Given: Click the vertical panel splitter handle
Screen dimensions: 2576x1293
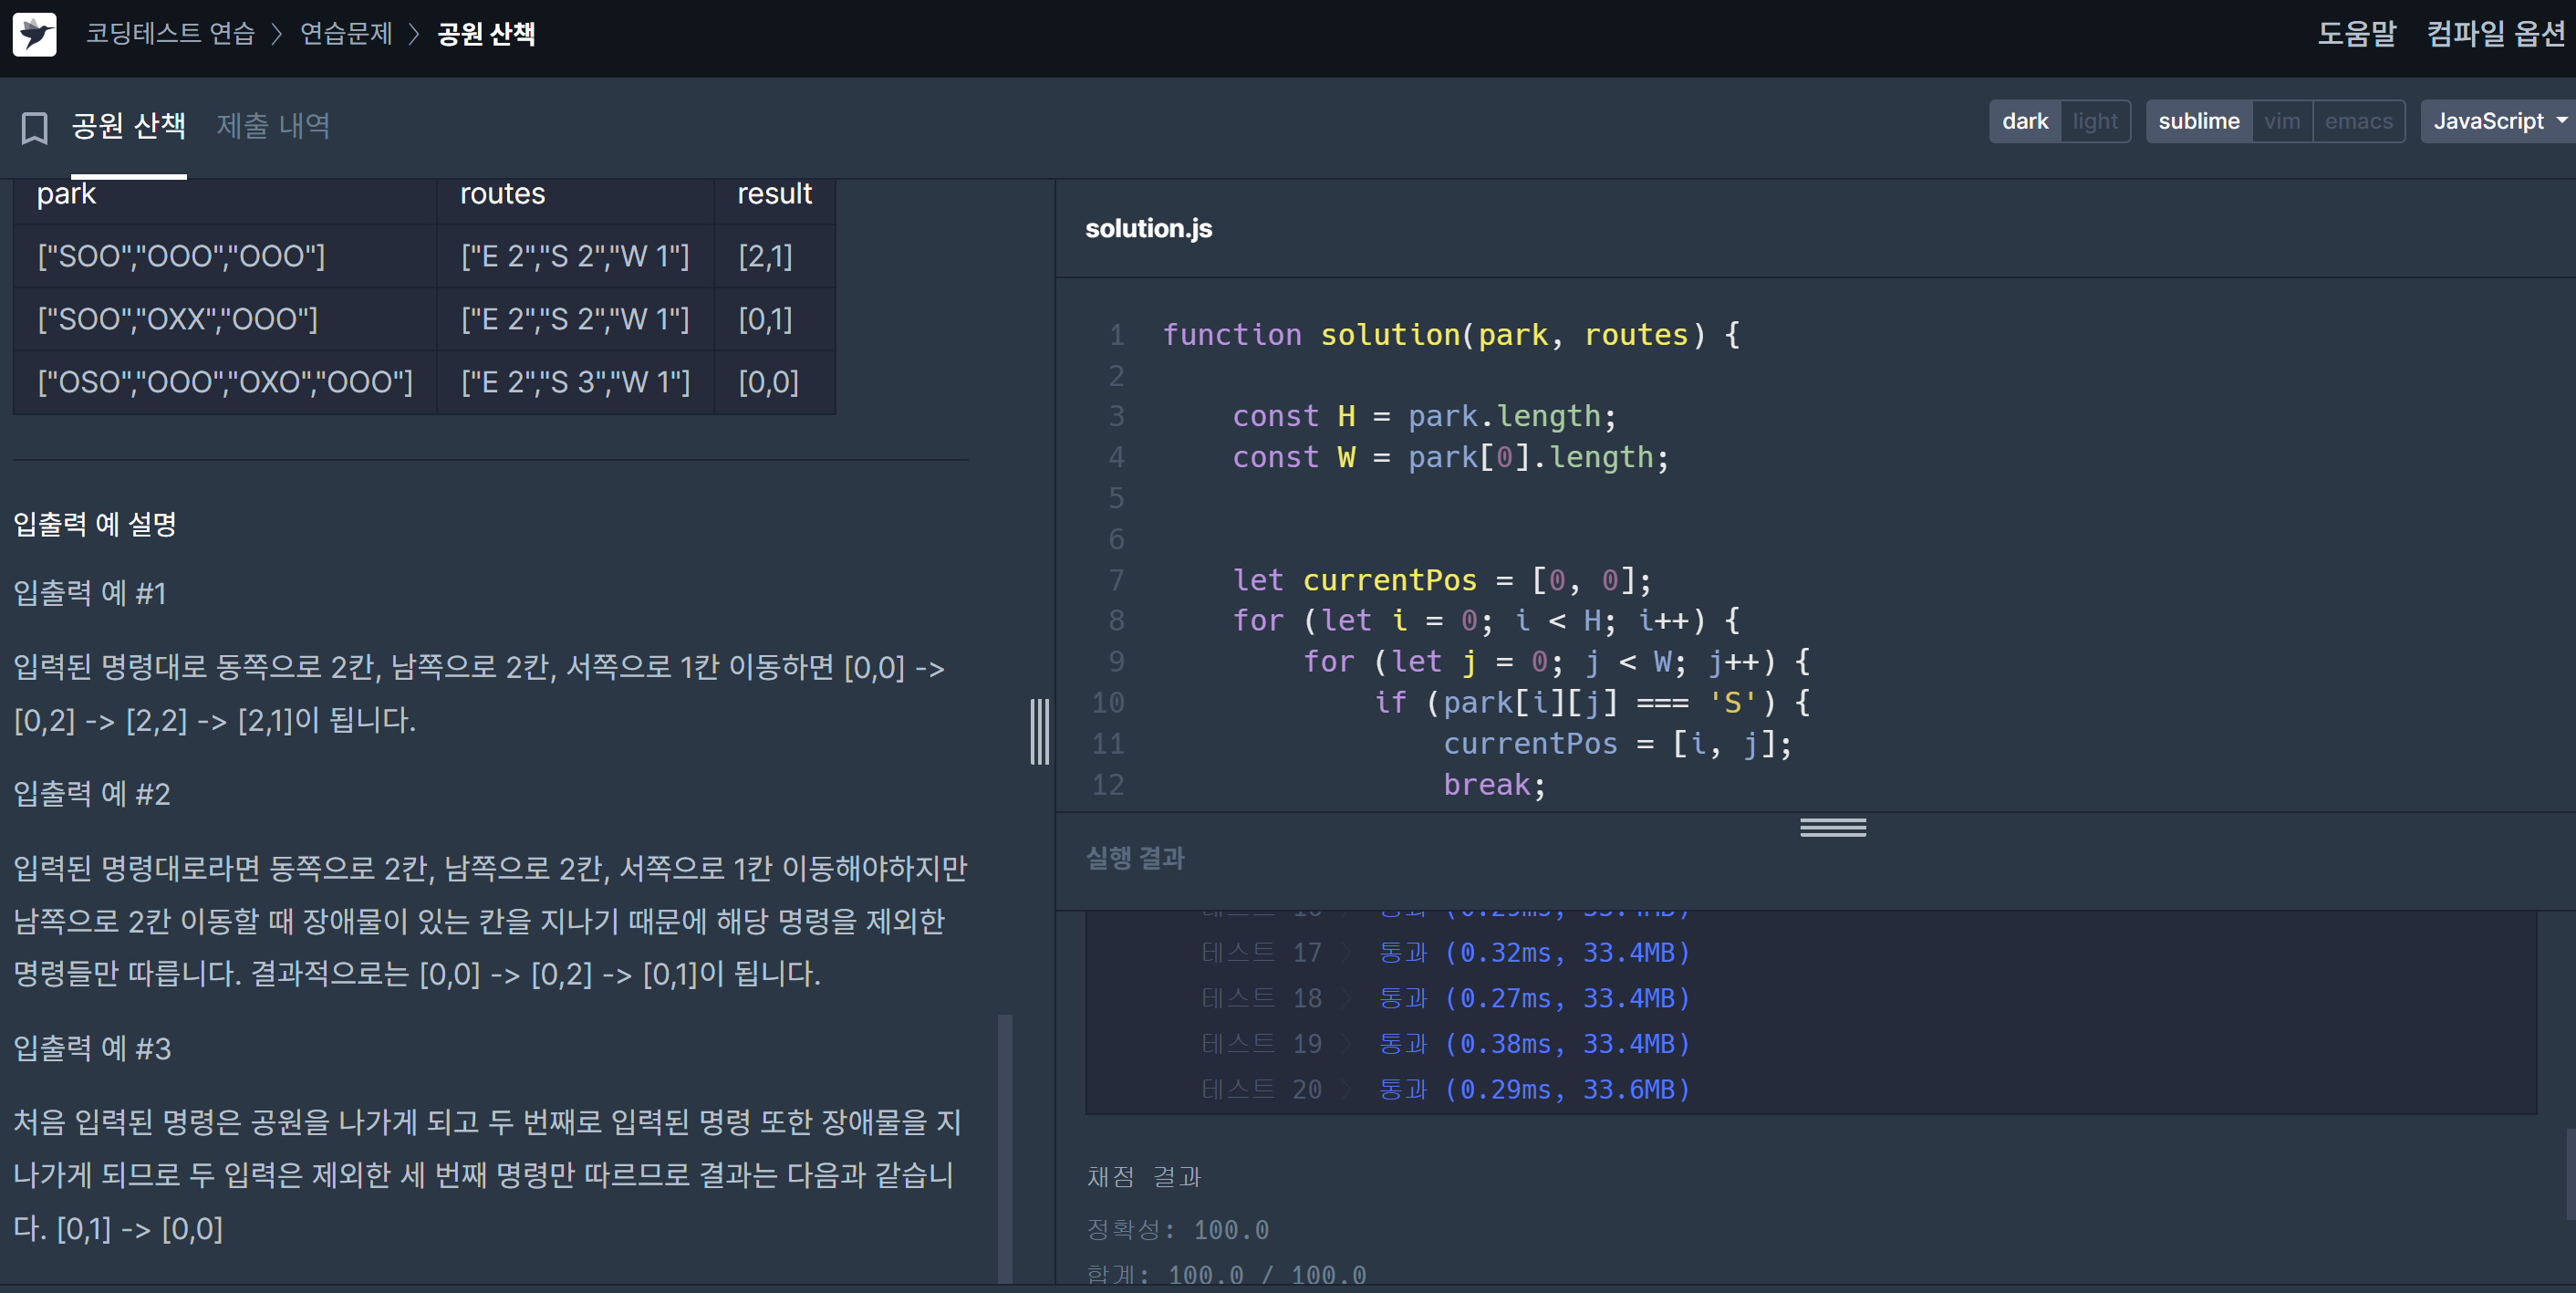Looking at the screenshot, I should point(1040,732).
